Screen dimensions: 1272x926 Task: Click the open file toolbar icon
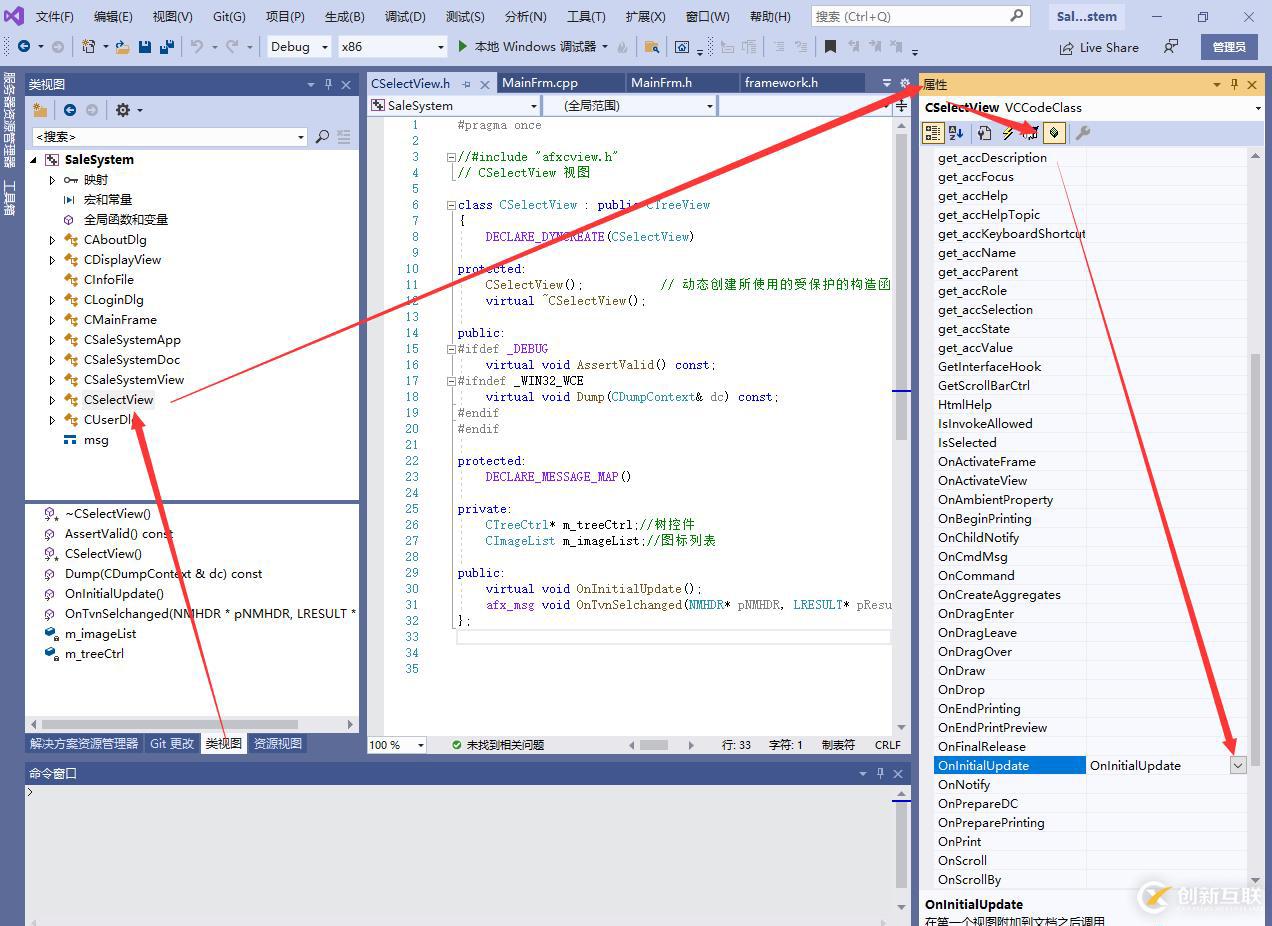(122, 47)
